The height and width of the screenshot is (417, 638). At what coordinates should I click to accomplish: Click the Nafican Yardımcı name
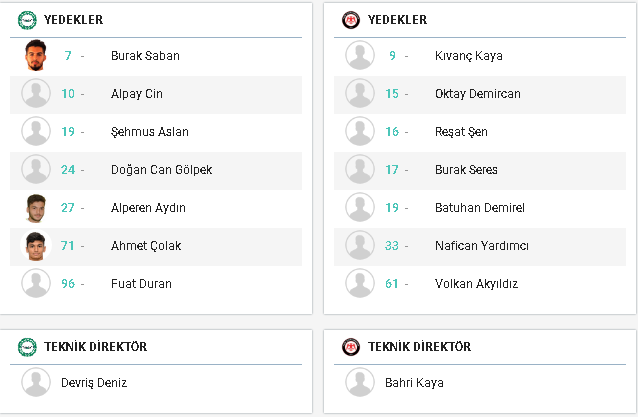coord(482,246)
